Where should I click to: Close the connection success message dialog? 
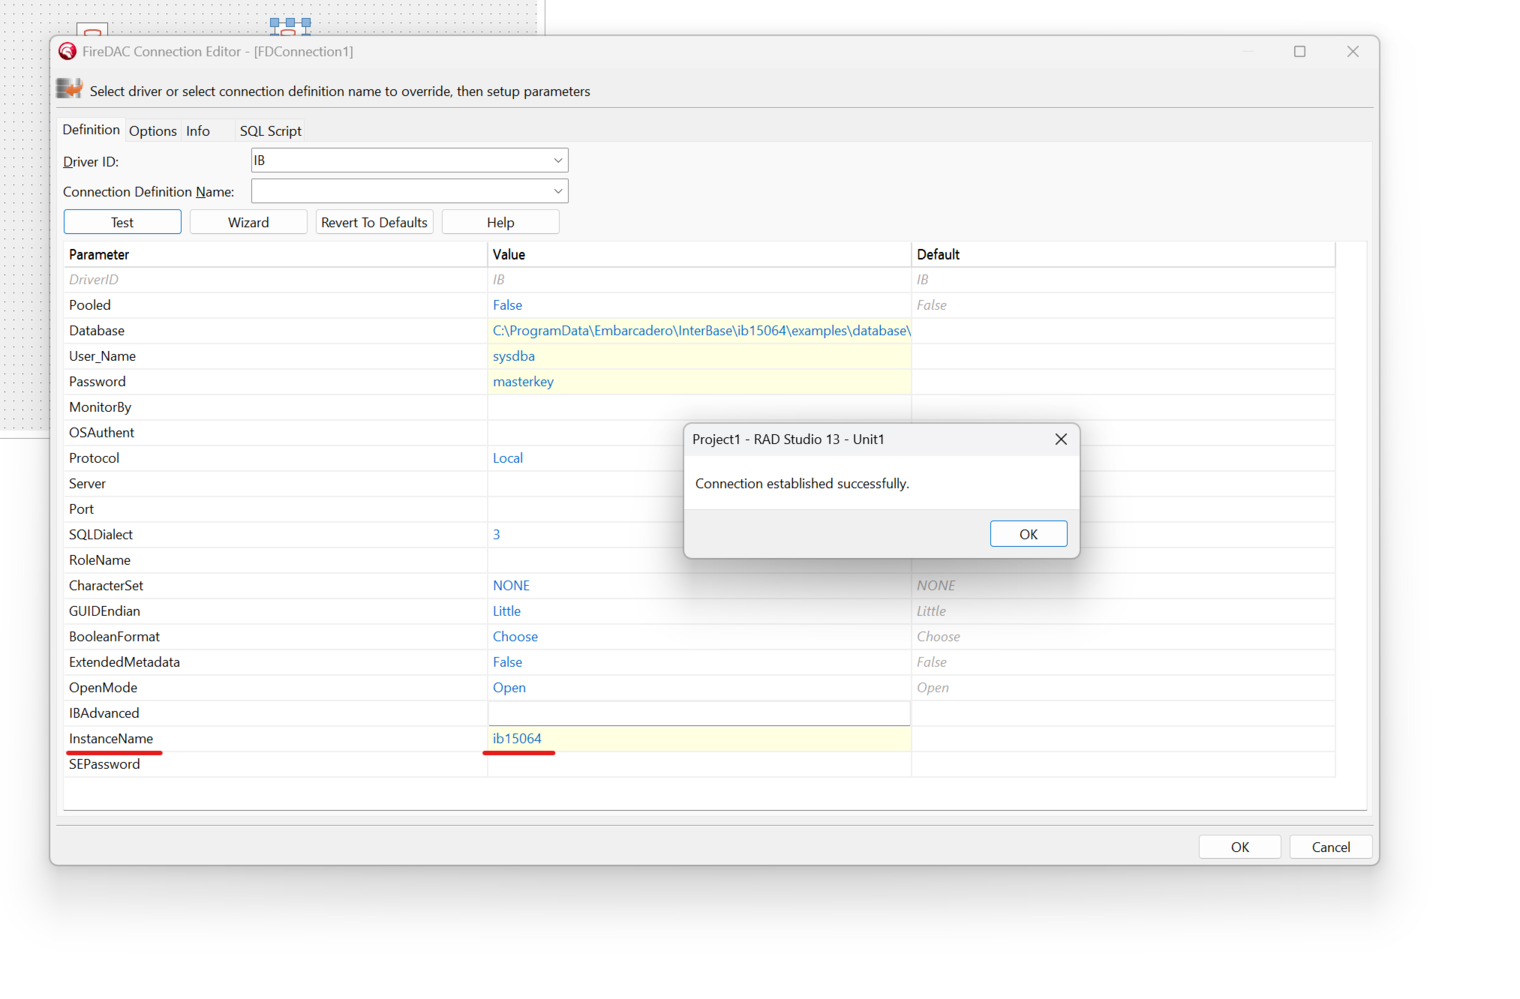pos(1060,439)
